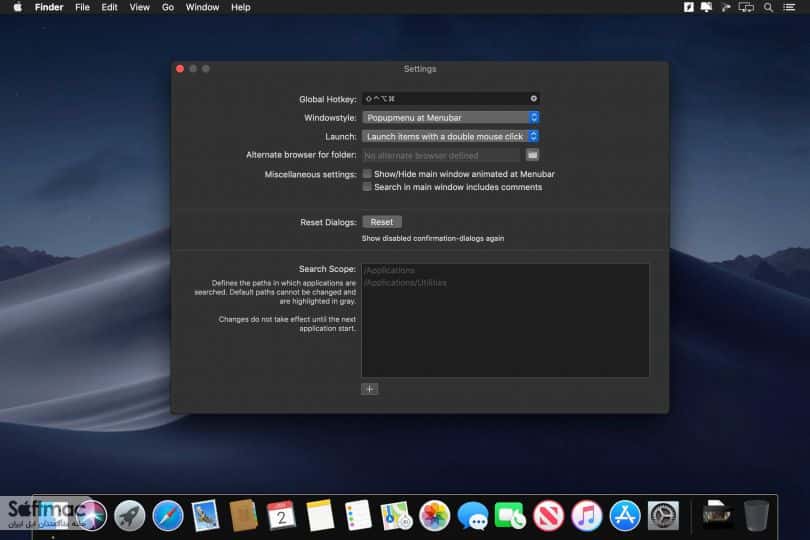Open the Music app in Dock
This screenshot has width=810, height=540.
coord(586,515)
